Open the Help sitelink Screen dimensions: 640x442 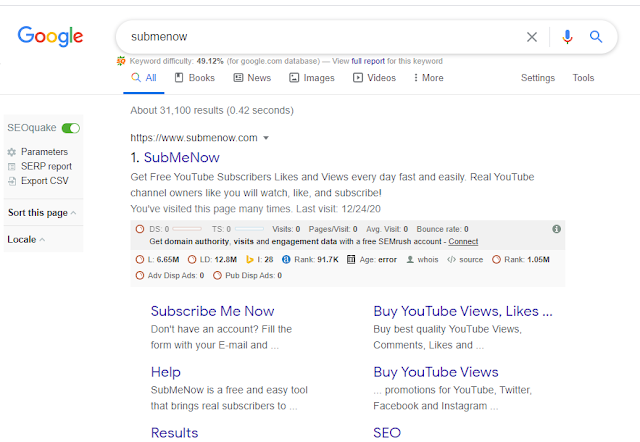point(166,372)
